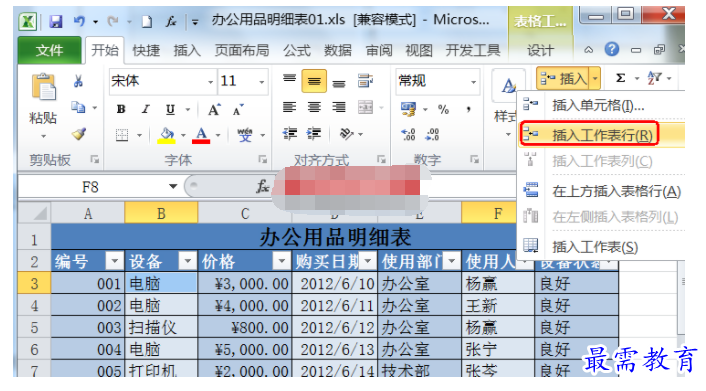Switch to the 设计 tab

coord(540,50)
